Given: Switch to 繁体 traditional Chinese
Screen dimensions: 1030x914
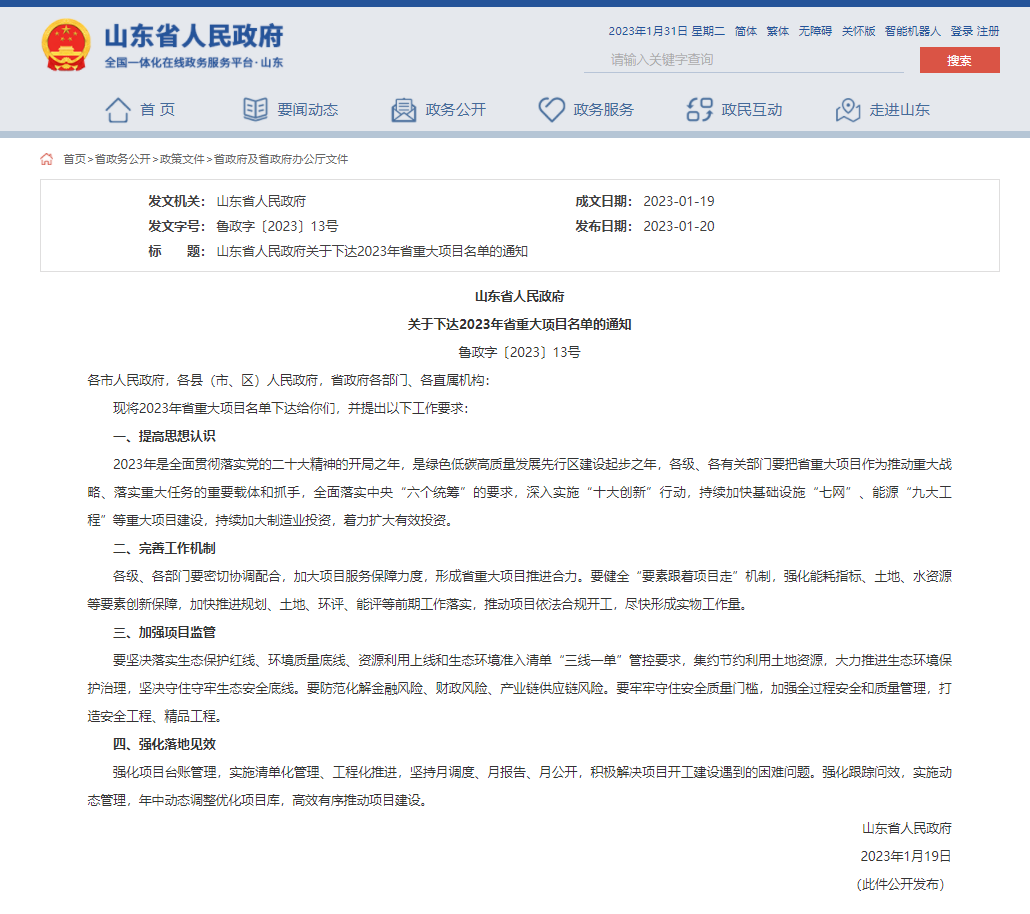Looking at the screenshot, I should click(x=778, y=31).
